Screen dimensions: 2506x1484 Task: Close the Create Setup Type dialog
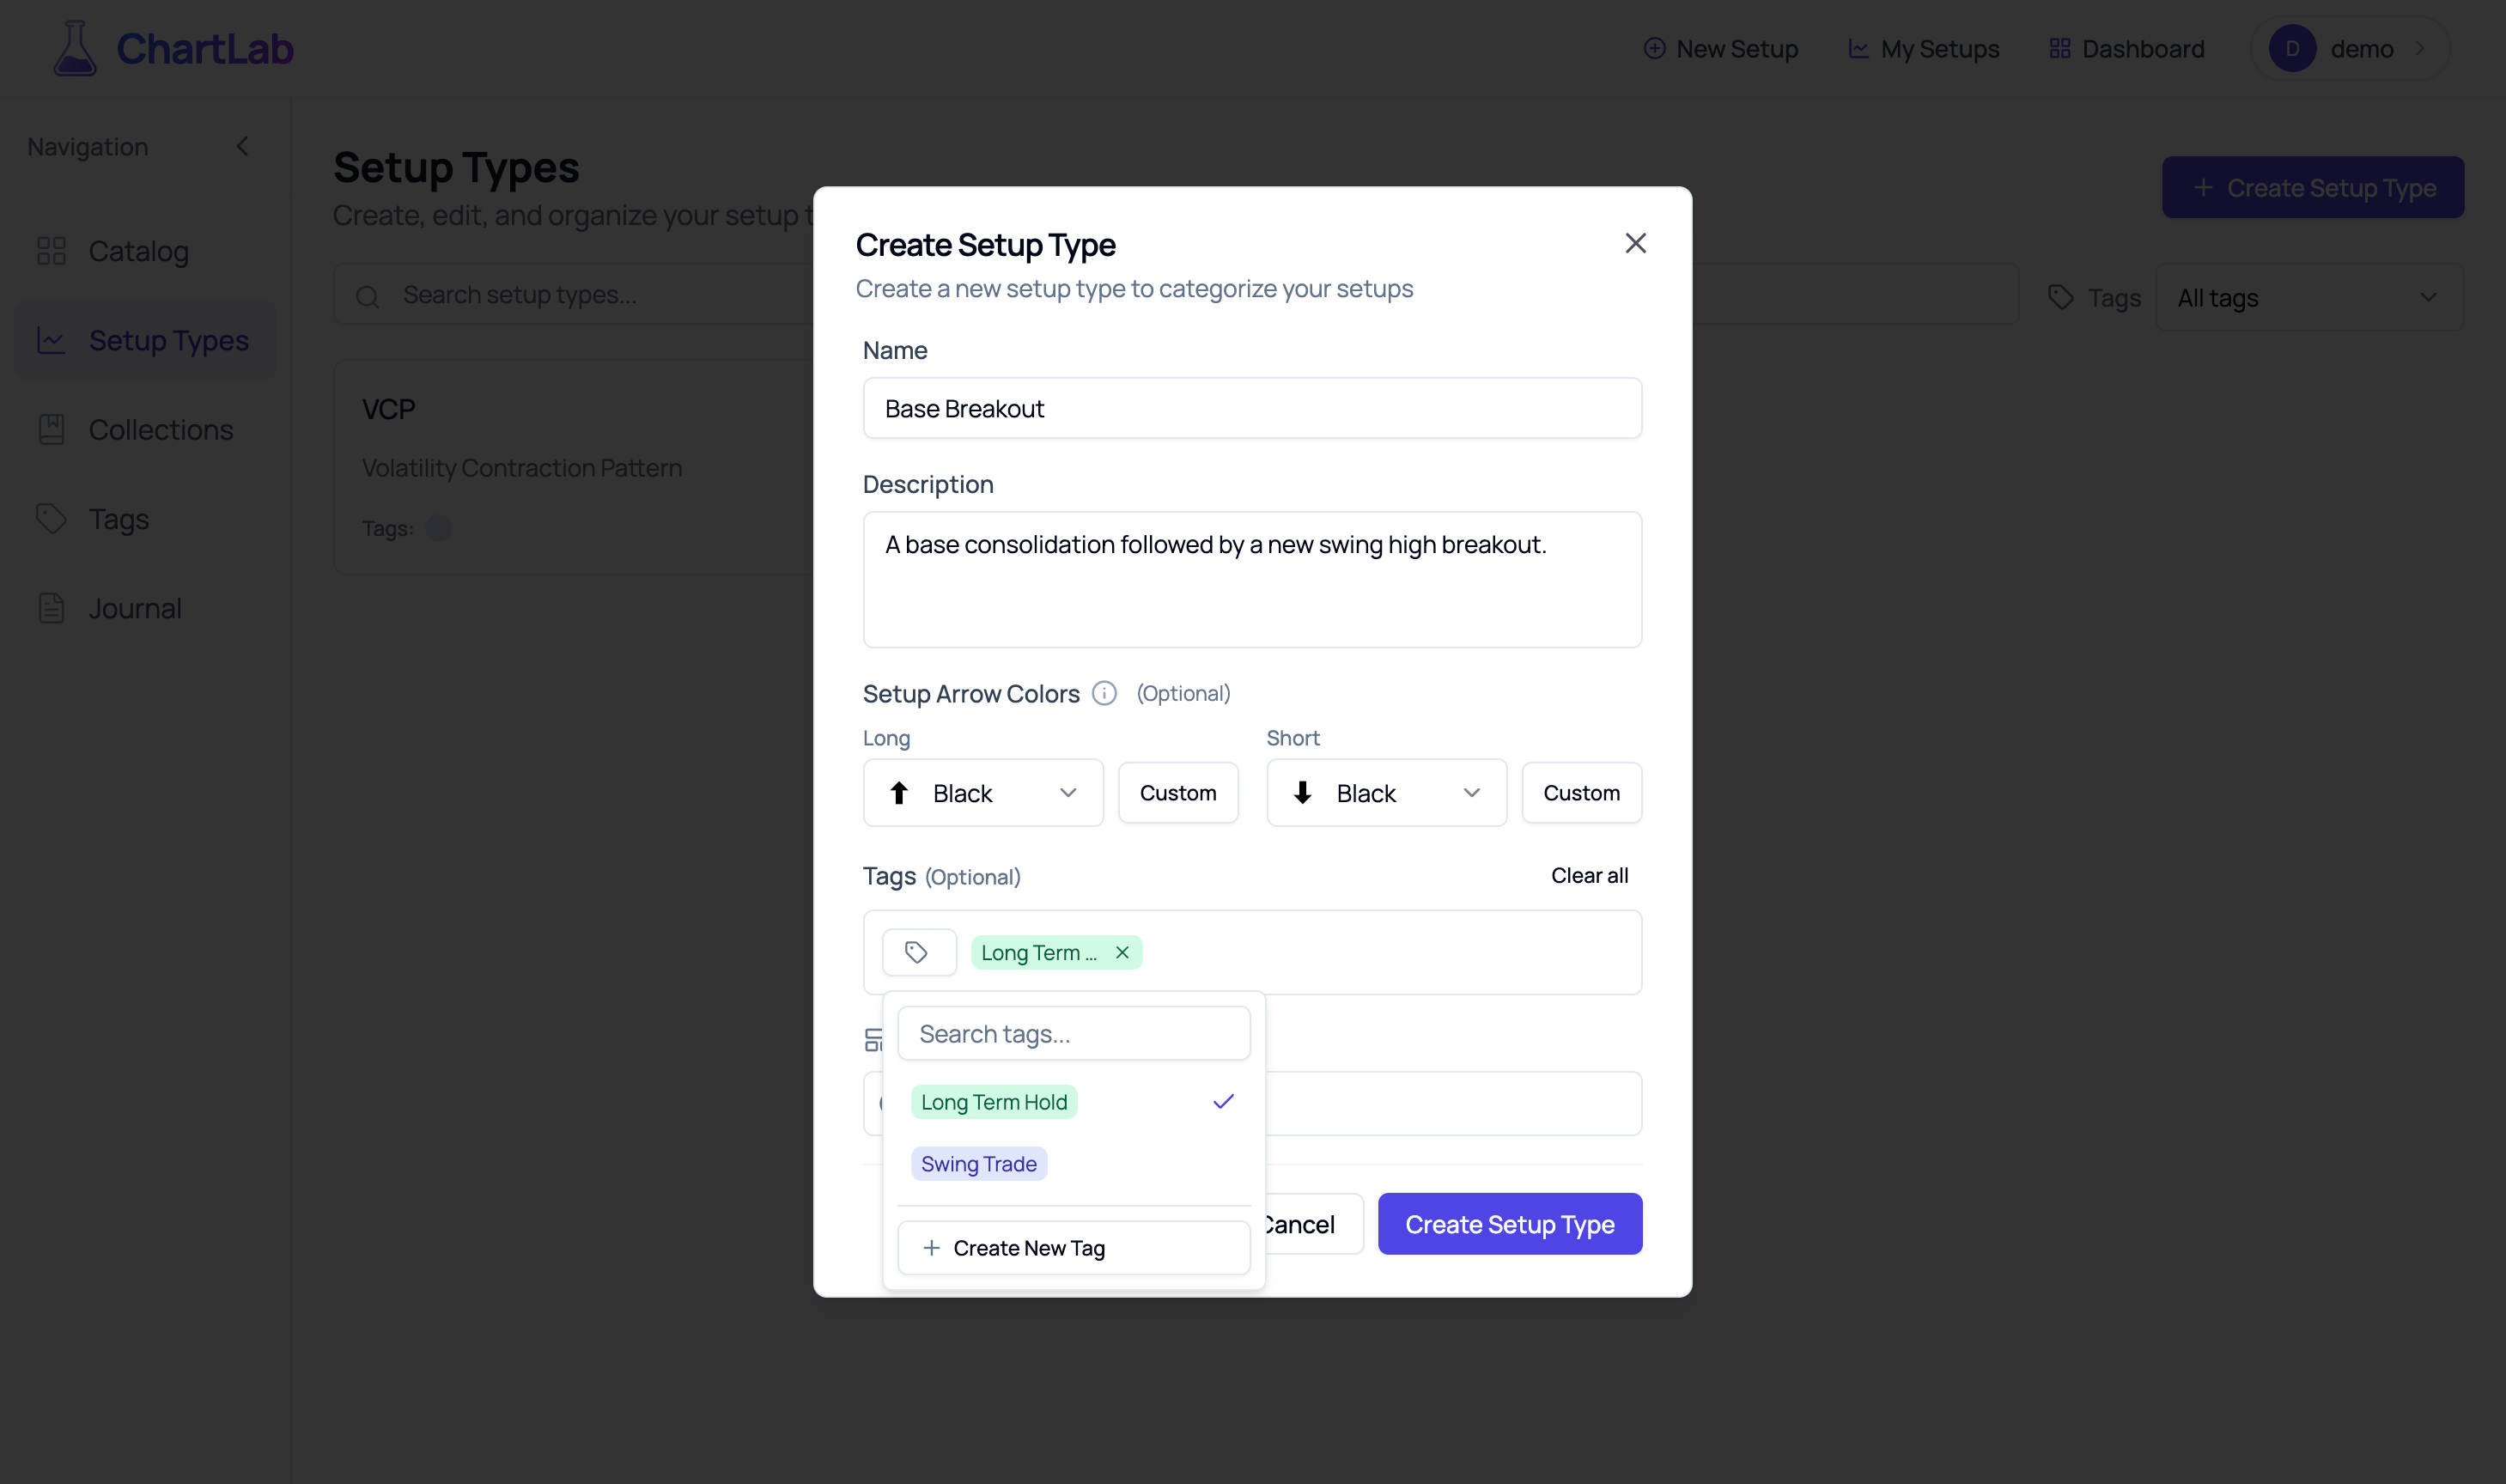tap(1635, 243)
